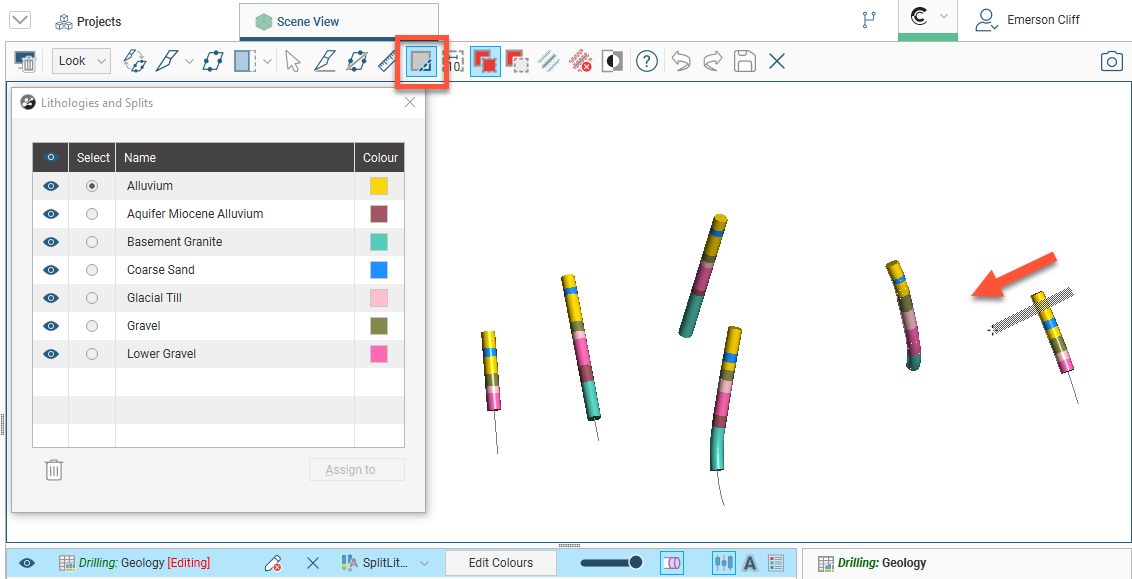
Task: Hide the Coarse Sand lithology
Action: [51, 270]
